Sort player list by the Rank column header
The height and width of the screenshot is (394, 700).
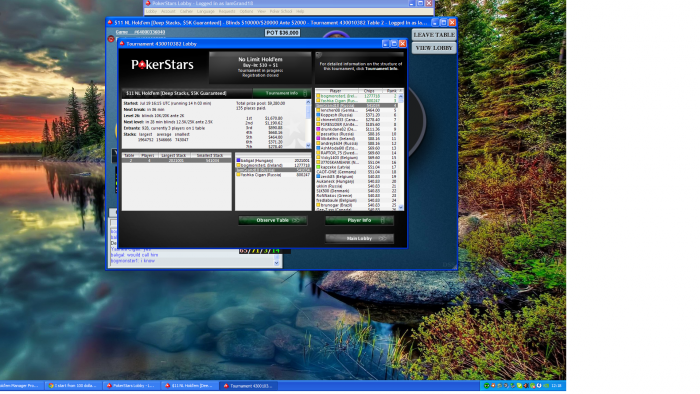click(x=392, y=91)
